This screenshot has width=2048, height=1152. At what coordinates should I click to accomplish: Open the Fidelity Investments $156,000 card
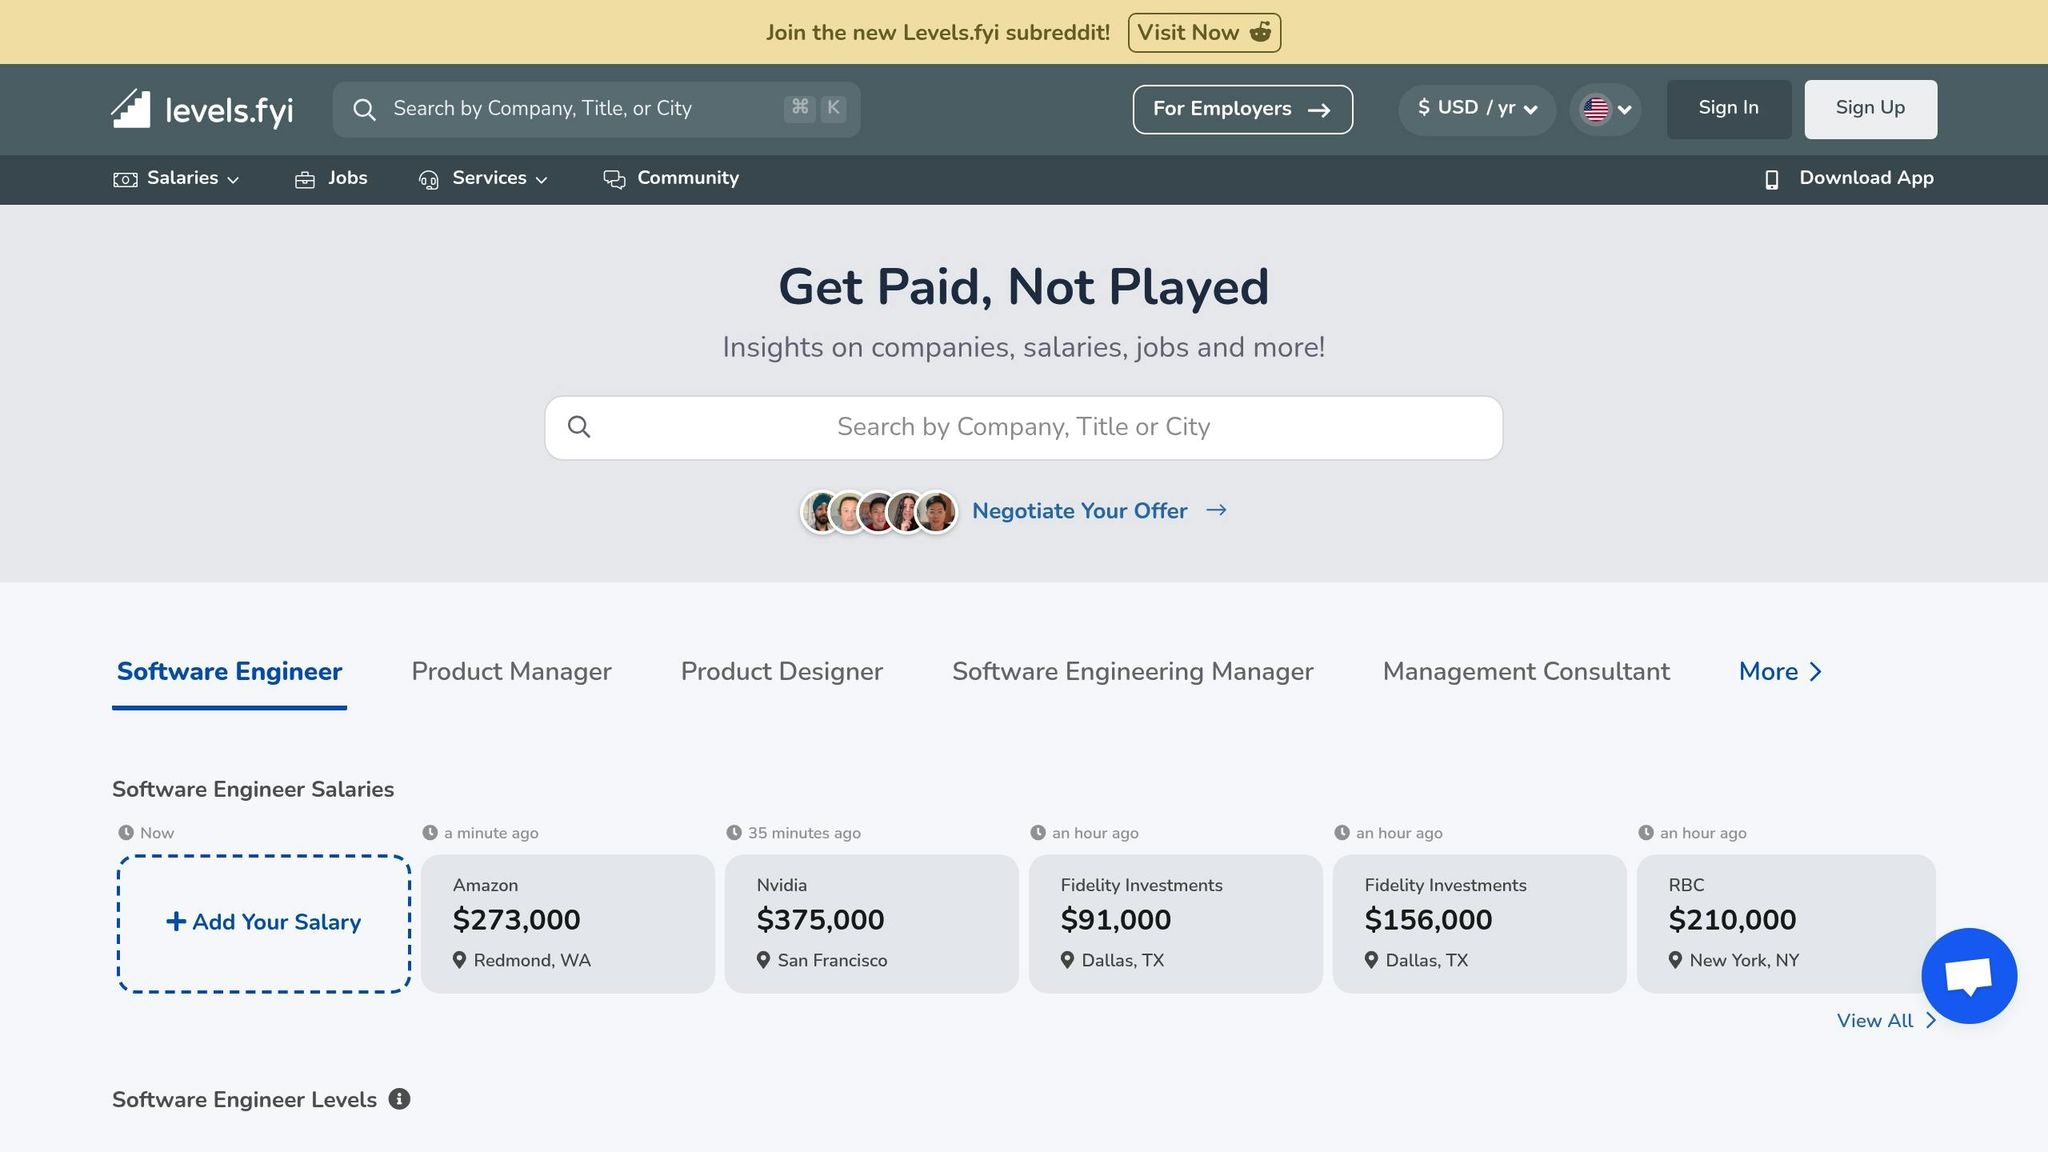coord(1479,923)
